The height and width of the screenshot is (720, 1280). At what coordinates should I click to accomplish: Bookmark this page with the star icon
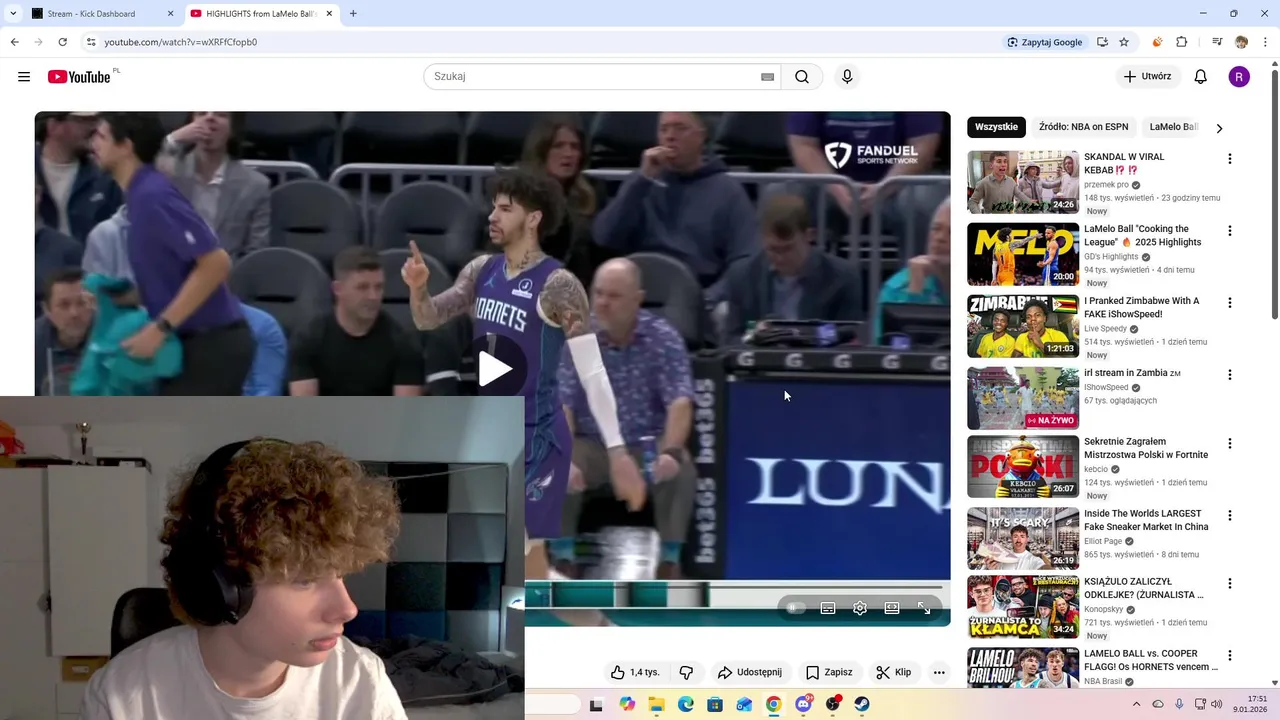[x=1124, y=42]
